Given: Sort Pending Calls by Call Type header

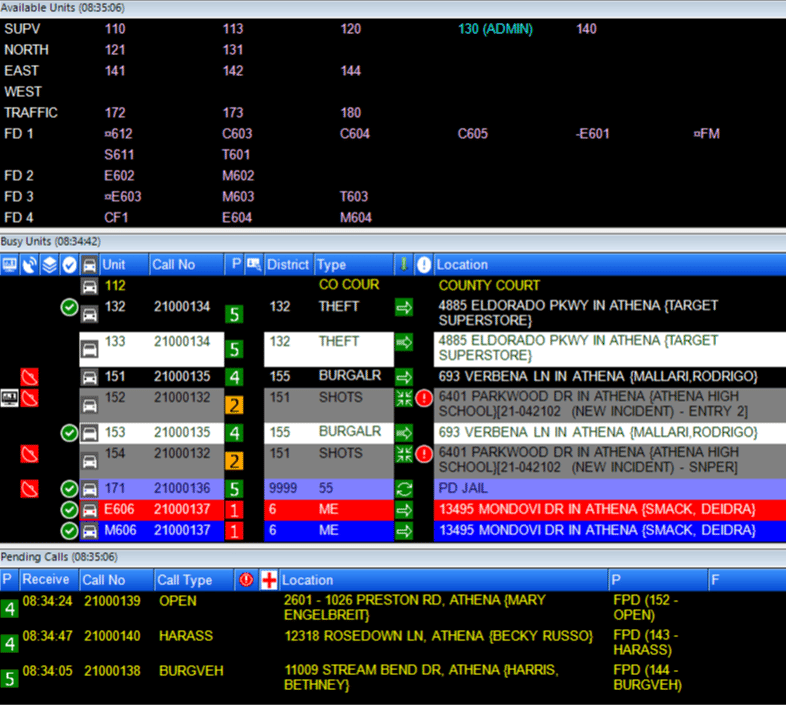Looking at the screenshot, I should [x=185, y=580].
